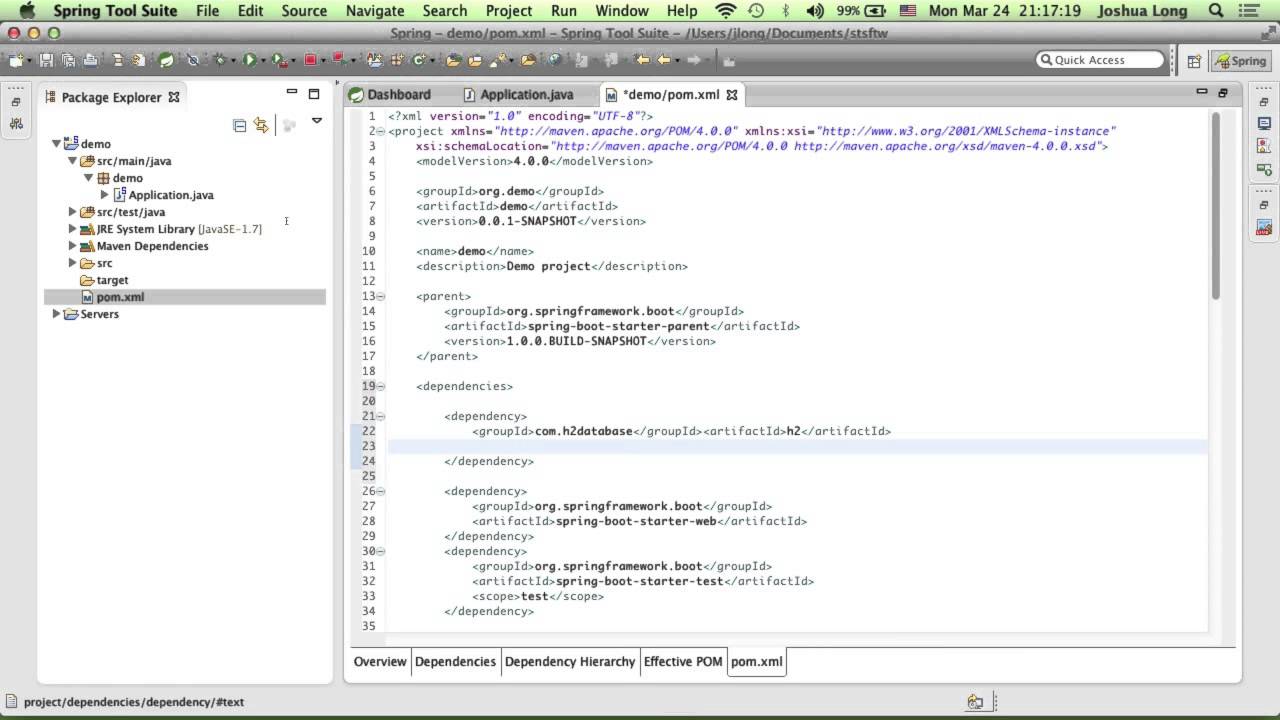Fold the dependencies element at line 19

(x=381, y=386)
